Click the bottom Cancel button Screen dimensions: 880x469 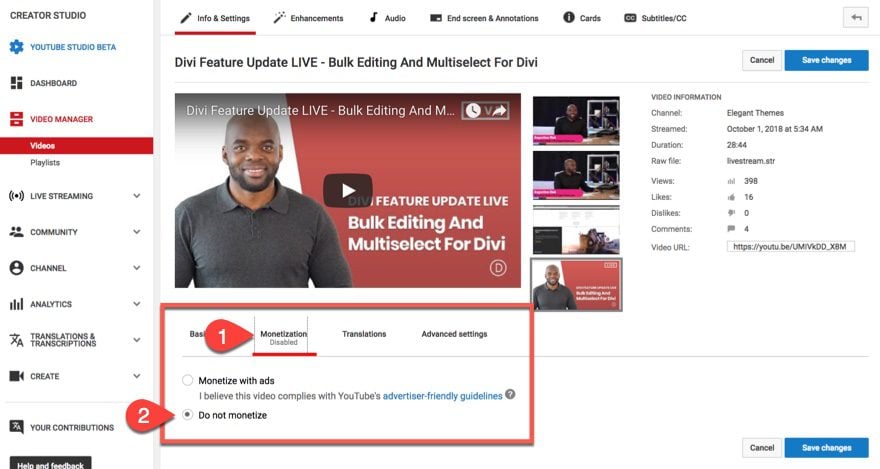(x=762, y=448)
